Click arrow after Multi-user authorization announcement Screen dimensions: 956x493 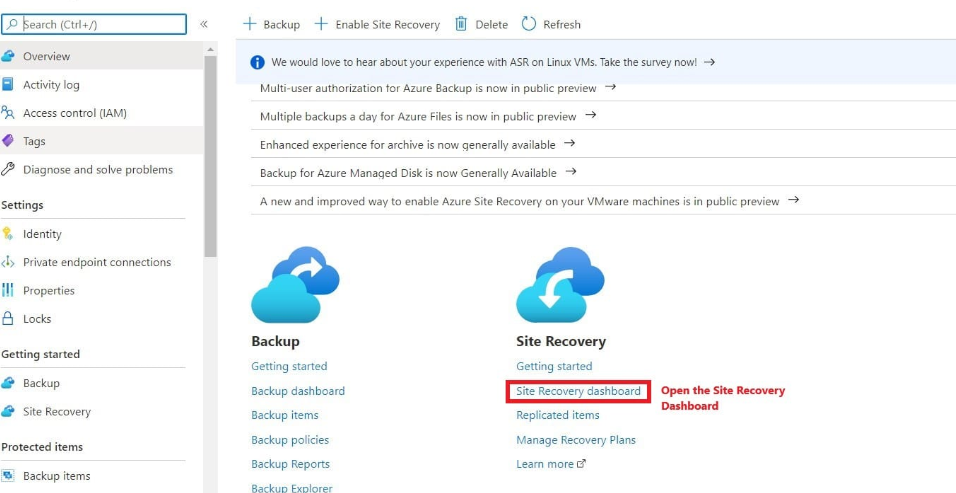tap(610, 87)
